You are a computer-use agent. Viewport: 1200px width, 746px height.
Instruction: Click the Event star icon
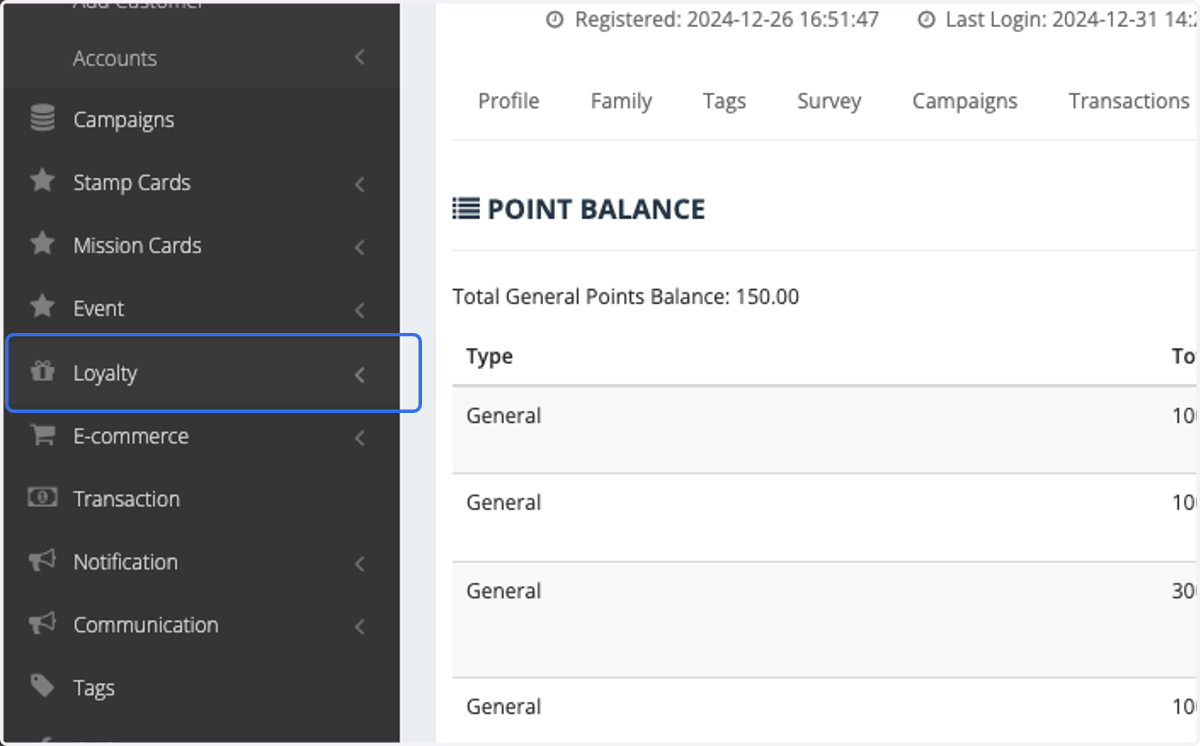point(42,307)
